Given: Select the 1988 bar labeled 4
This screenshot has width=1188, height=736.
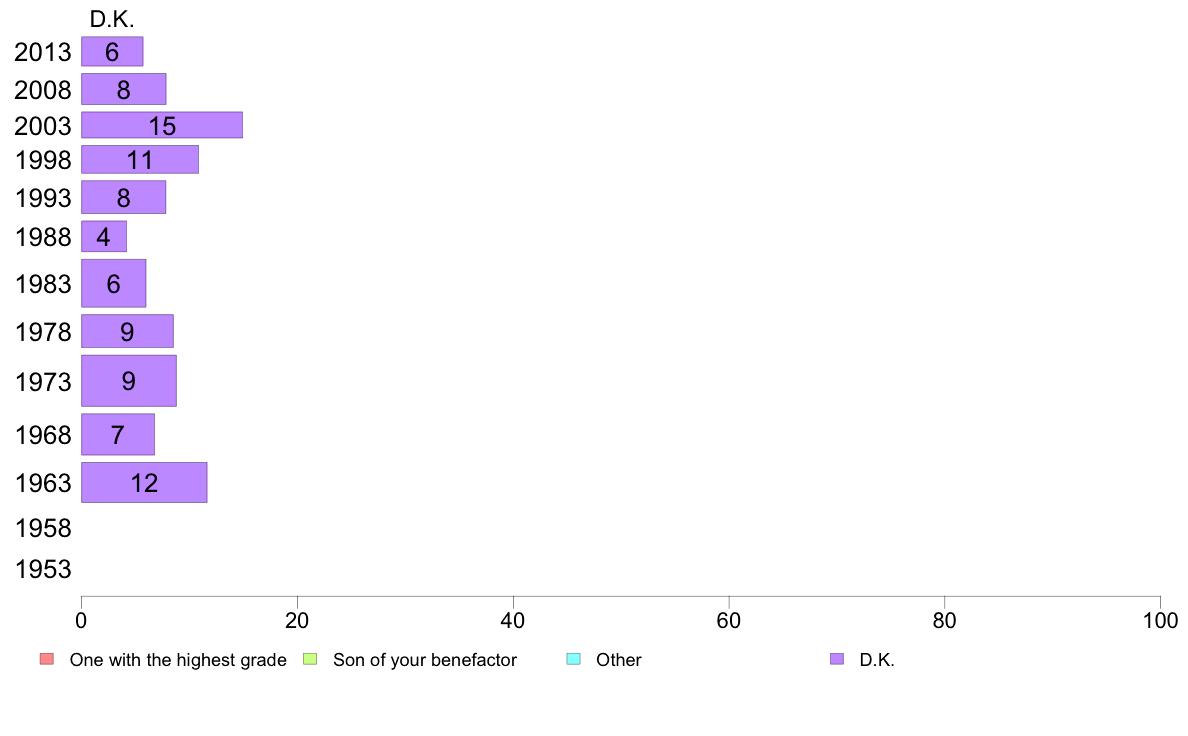Looking at the screenshot, I should (x=104, y=236).
